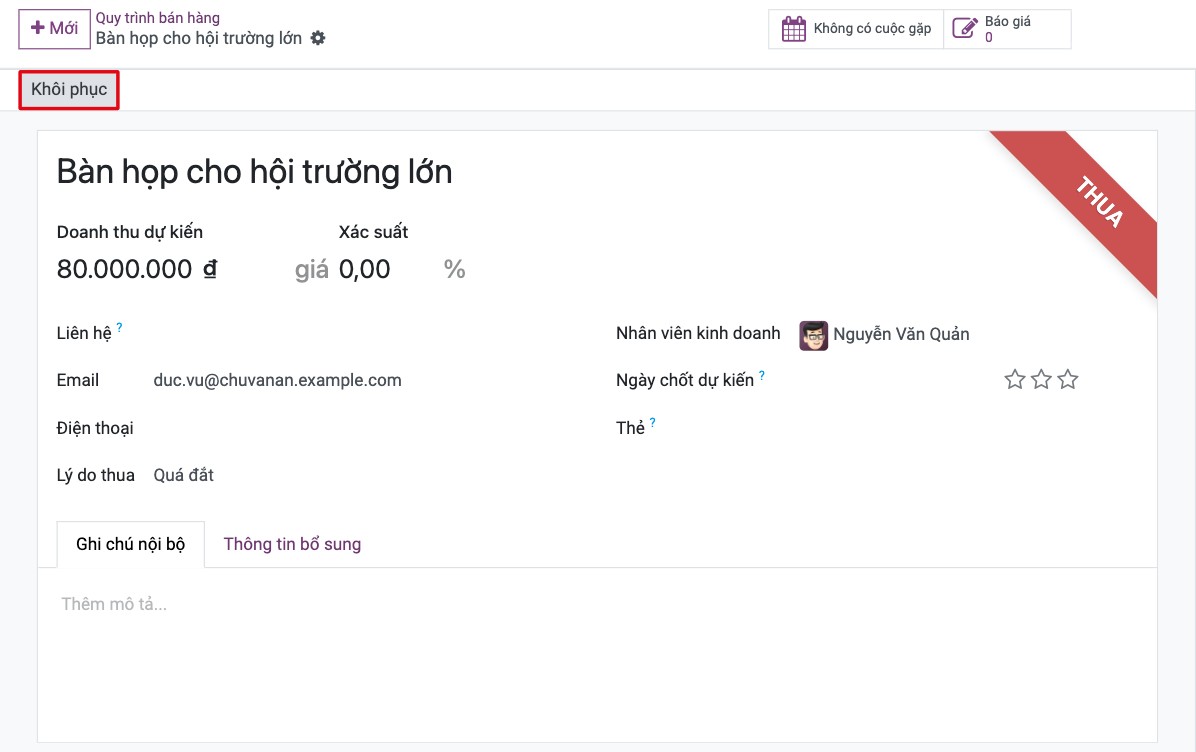Open the gear actions menu beside the title
This screenshot has width=1196, height=752.
(x=318, y=38)
